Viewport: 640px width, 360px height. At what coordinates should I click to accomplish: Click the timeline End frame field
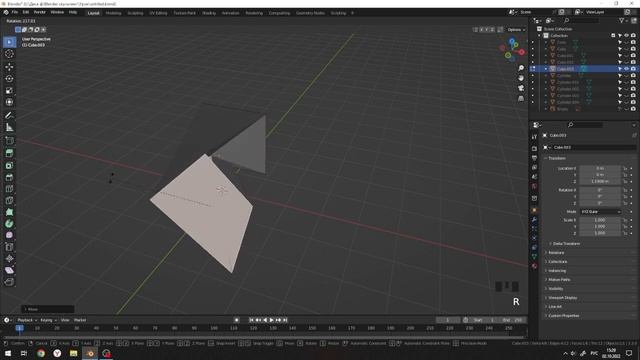(513, 320)
